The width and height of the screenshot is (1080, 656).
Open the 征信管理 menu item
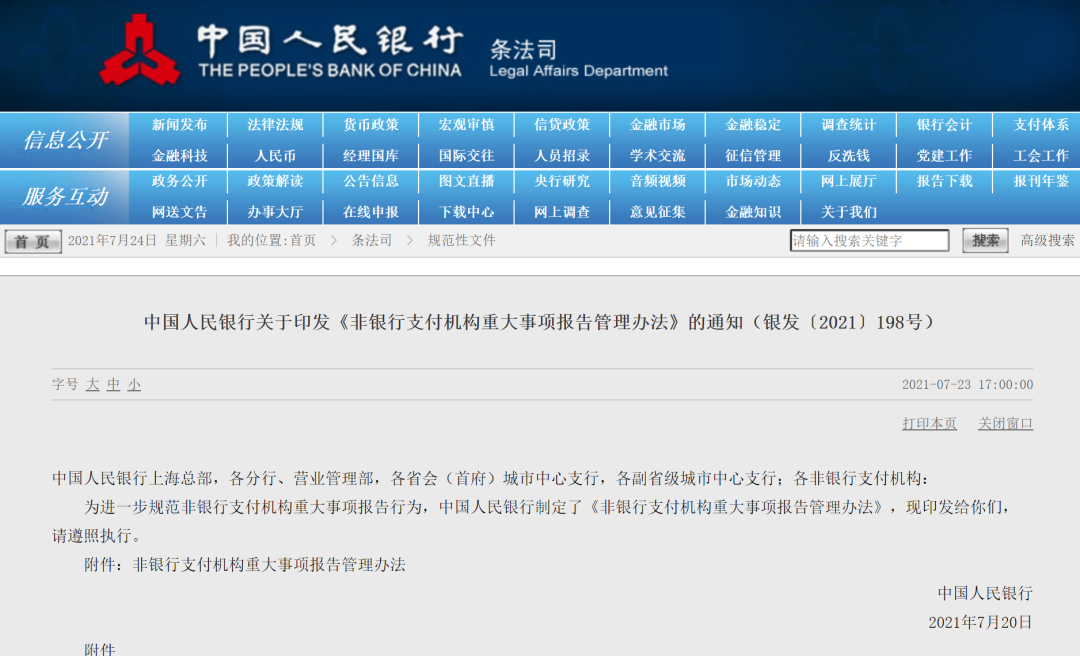click(x=753, y=156)
